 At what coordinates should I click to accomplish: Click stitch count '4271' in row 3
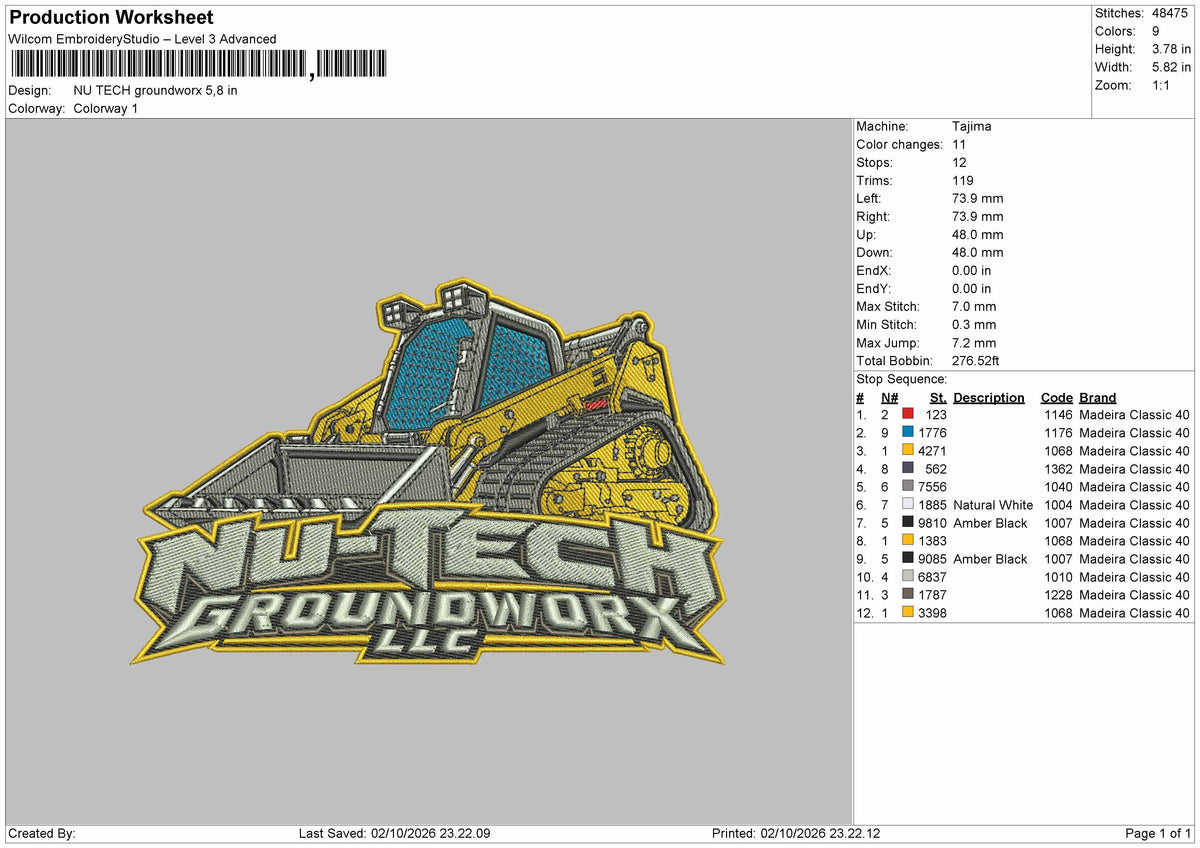(932, 450)
